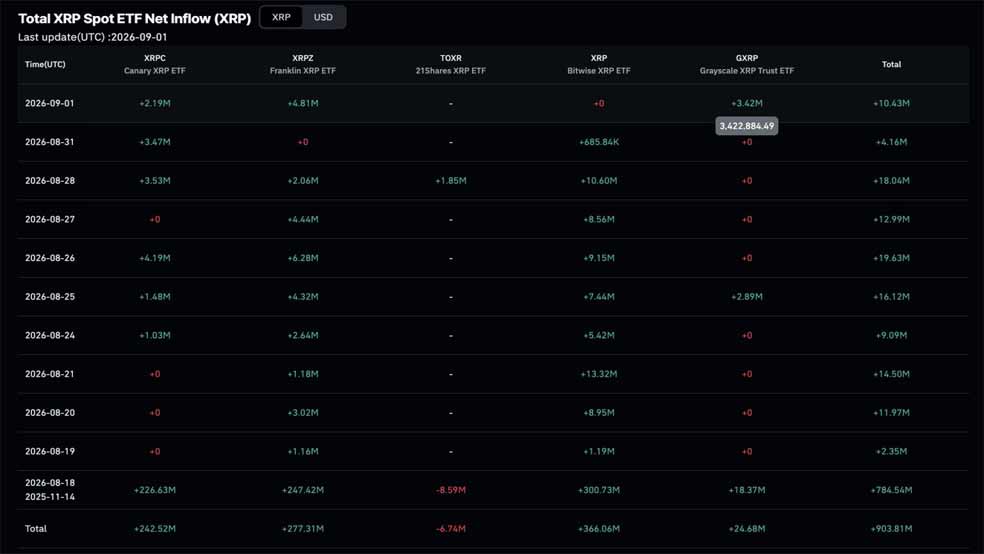Click the +10.43M total value

click(x=891, y=104)
